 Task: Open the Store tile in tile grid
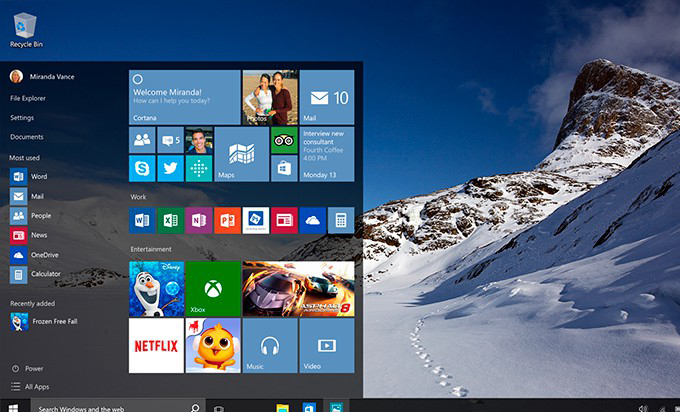pyautogui.click(x=284, y=168)
